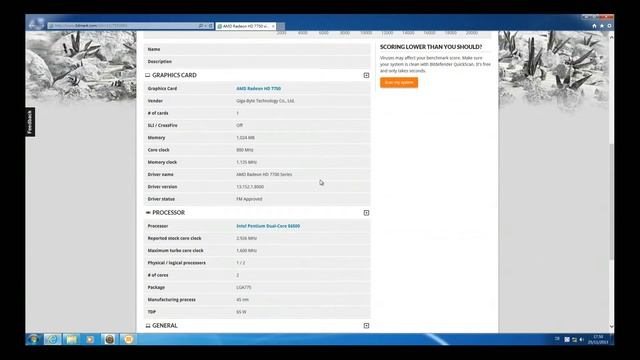The height and width of the screenshot is (360, 640).
Task: Click the Scoring Lower Than You Should heading
Action: (431, 47)
